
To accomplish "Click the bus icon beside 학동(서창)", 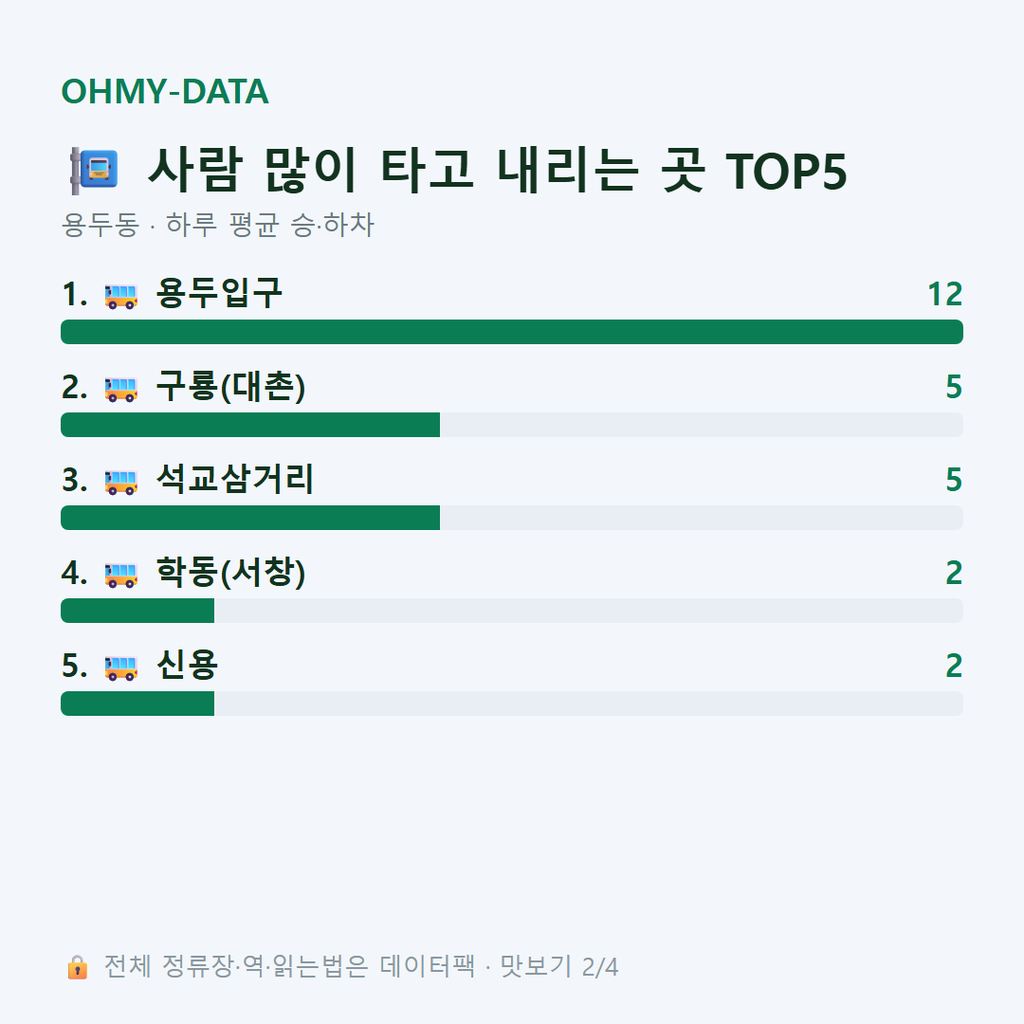I will coord(121,575).
